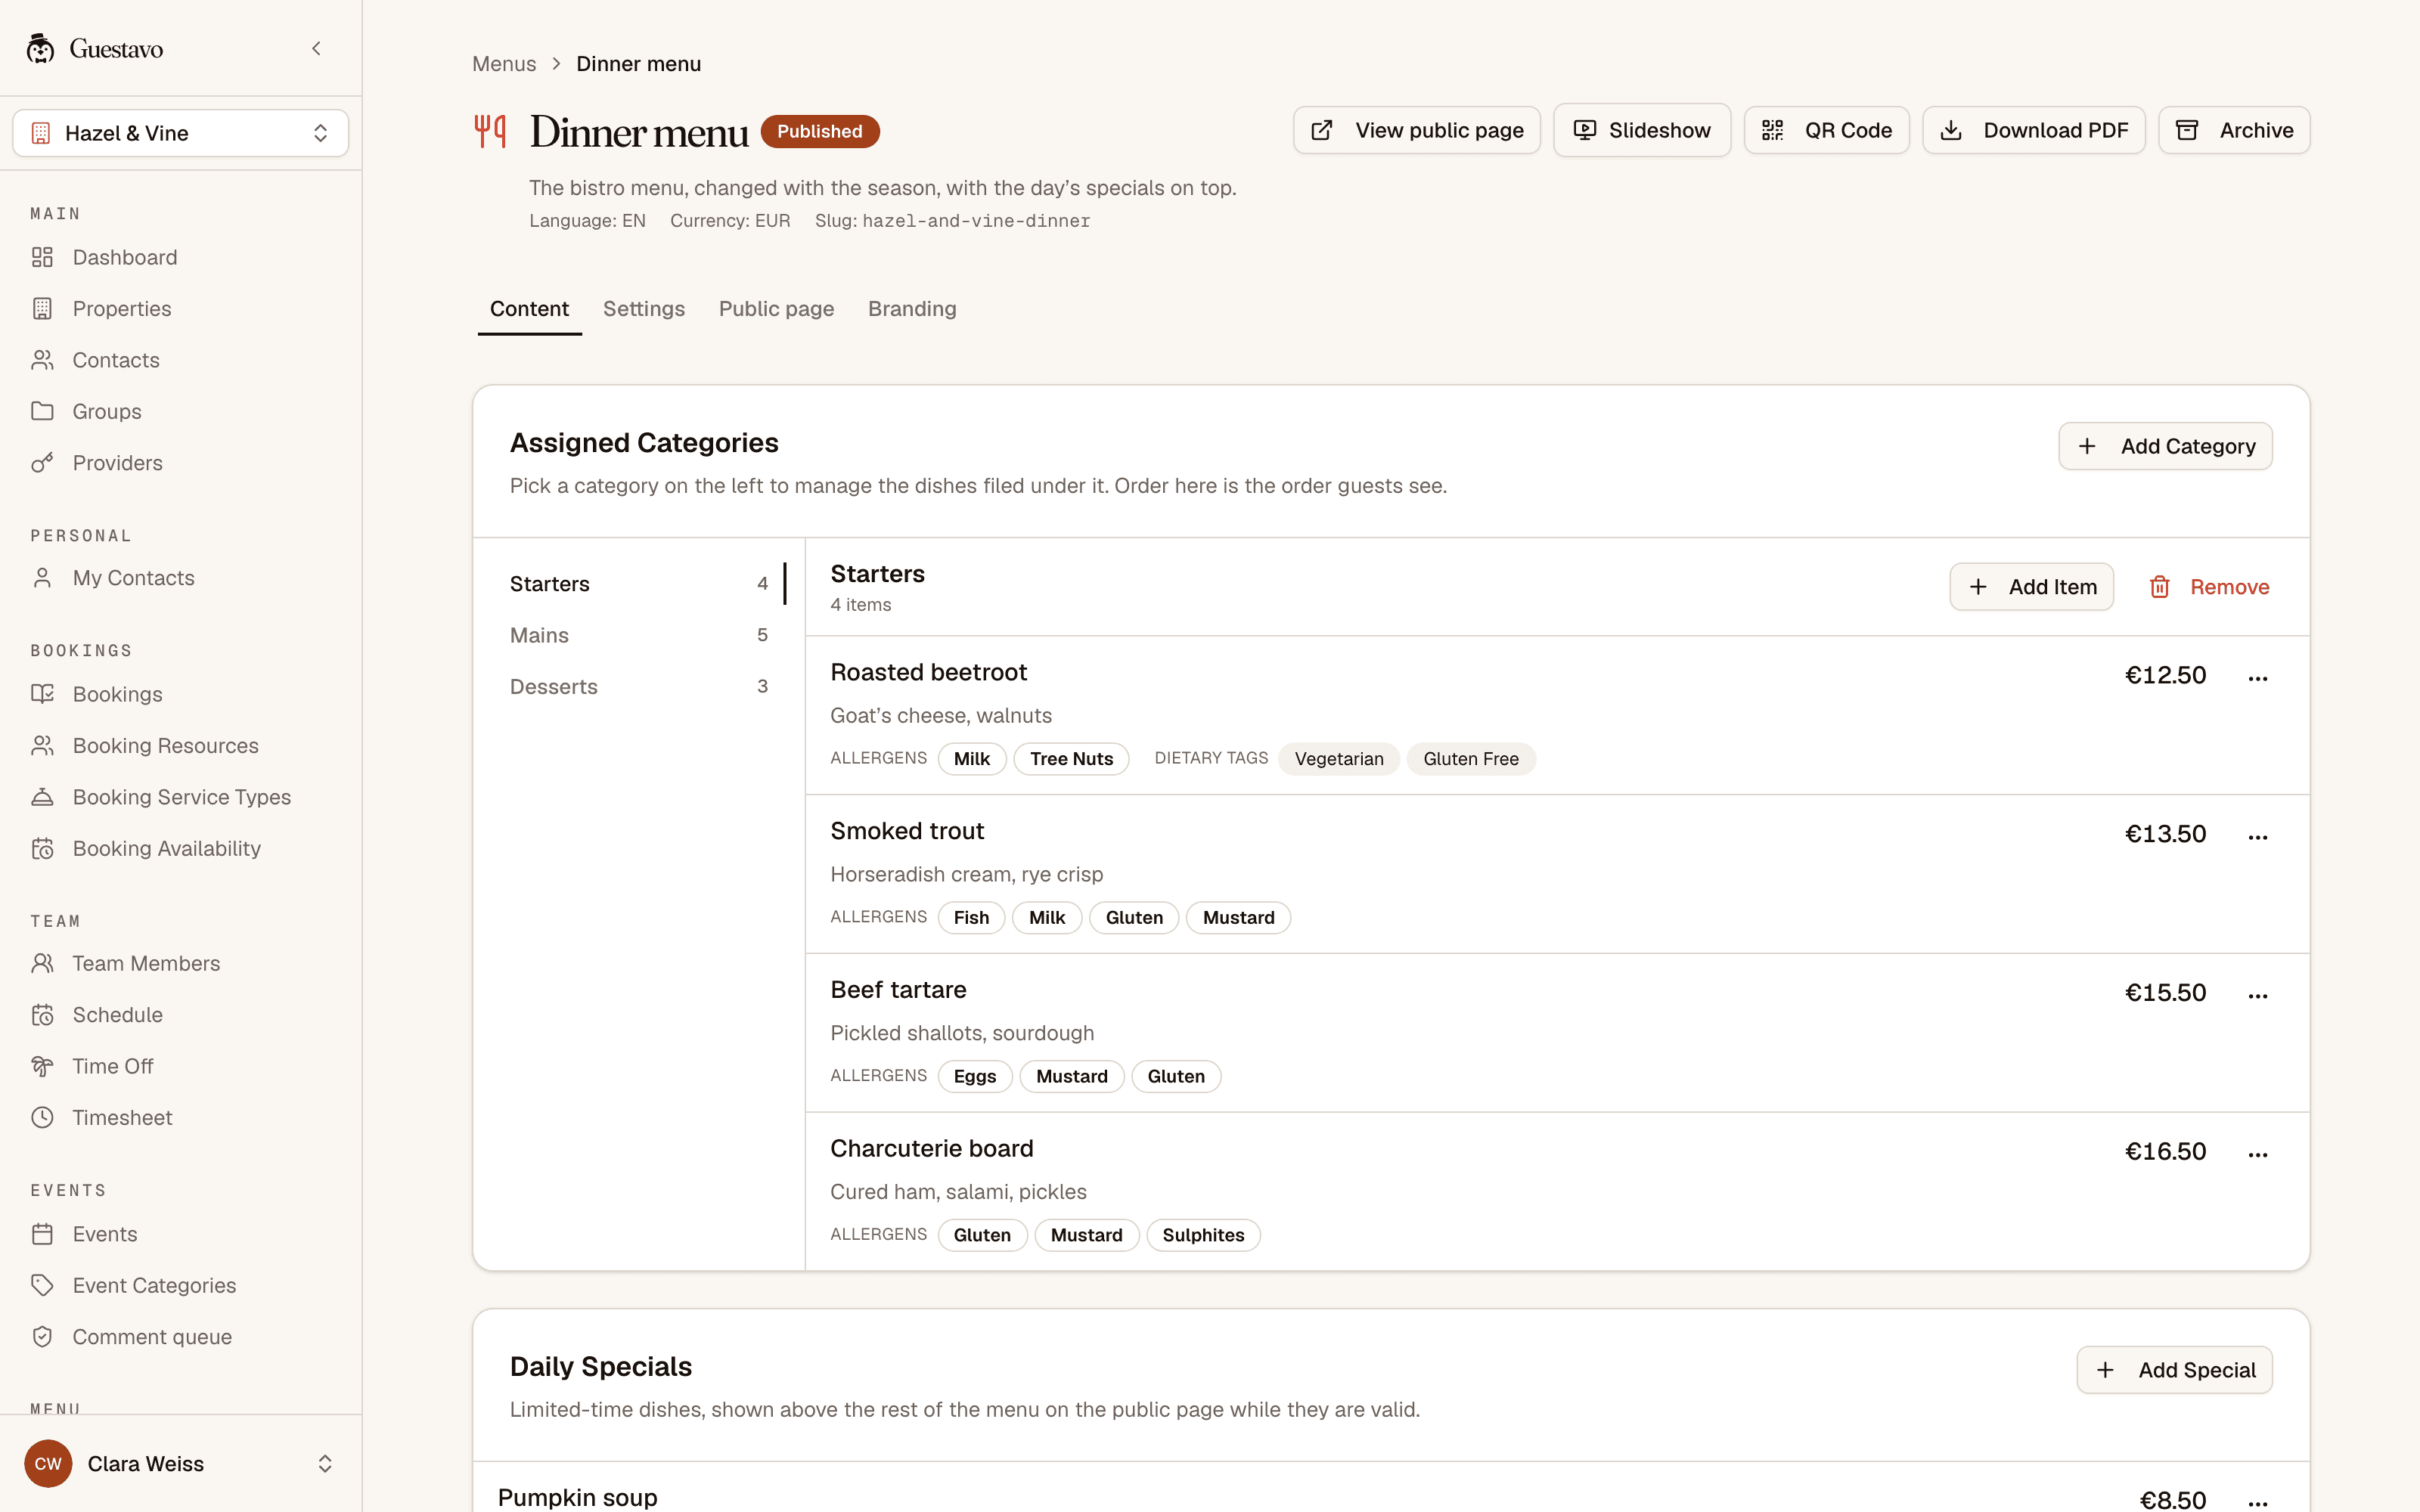Screen dimensions: 2420x1512
Task: Open the Hazel & Vine property switcher
Action: [x=180, y=133]
